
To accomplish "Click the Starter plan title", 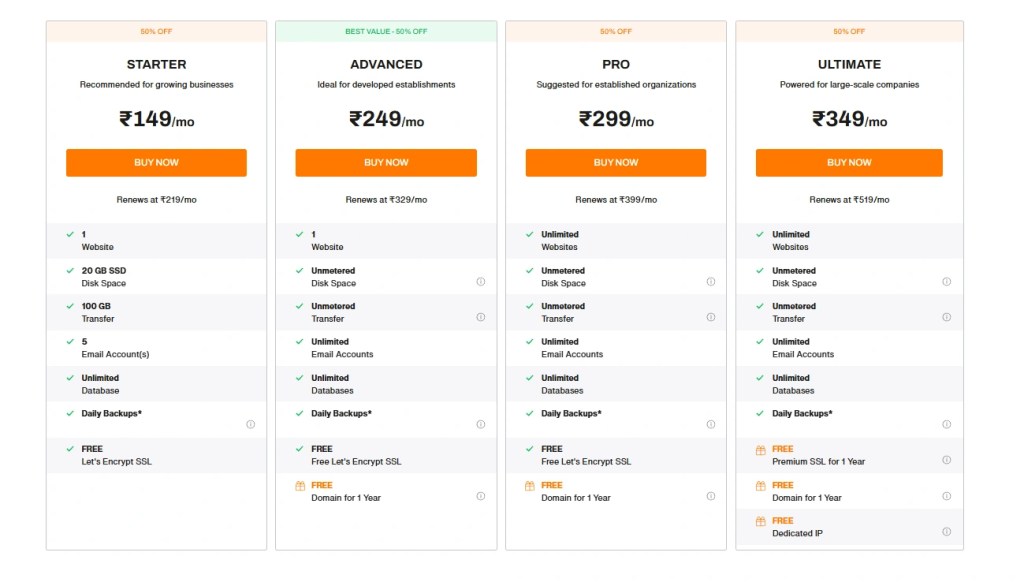I will (156, 64).
